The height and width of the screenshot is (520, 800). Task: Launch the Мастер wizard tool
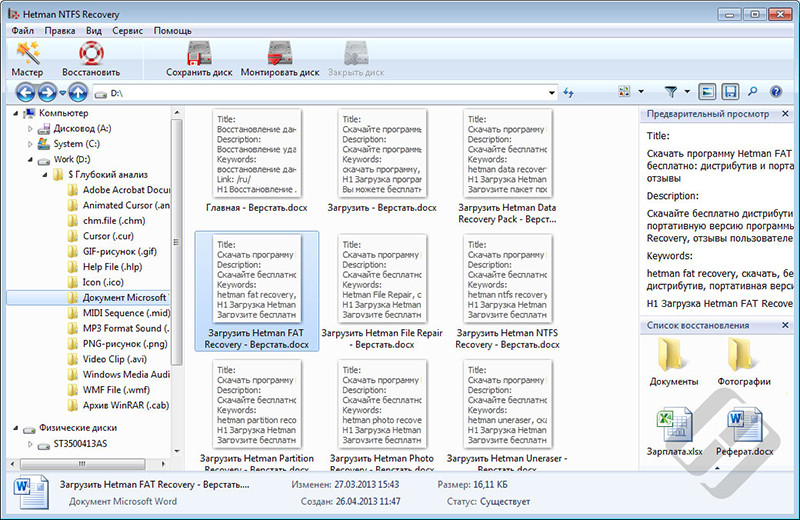tap(28, 59)
